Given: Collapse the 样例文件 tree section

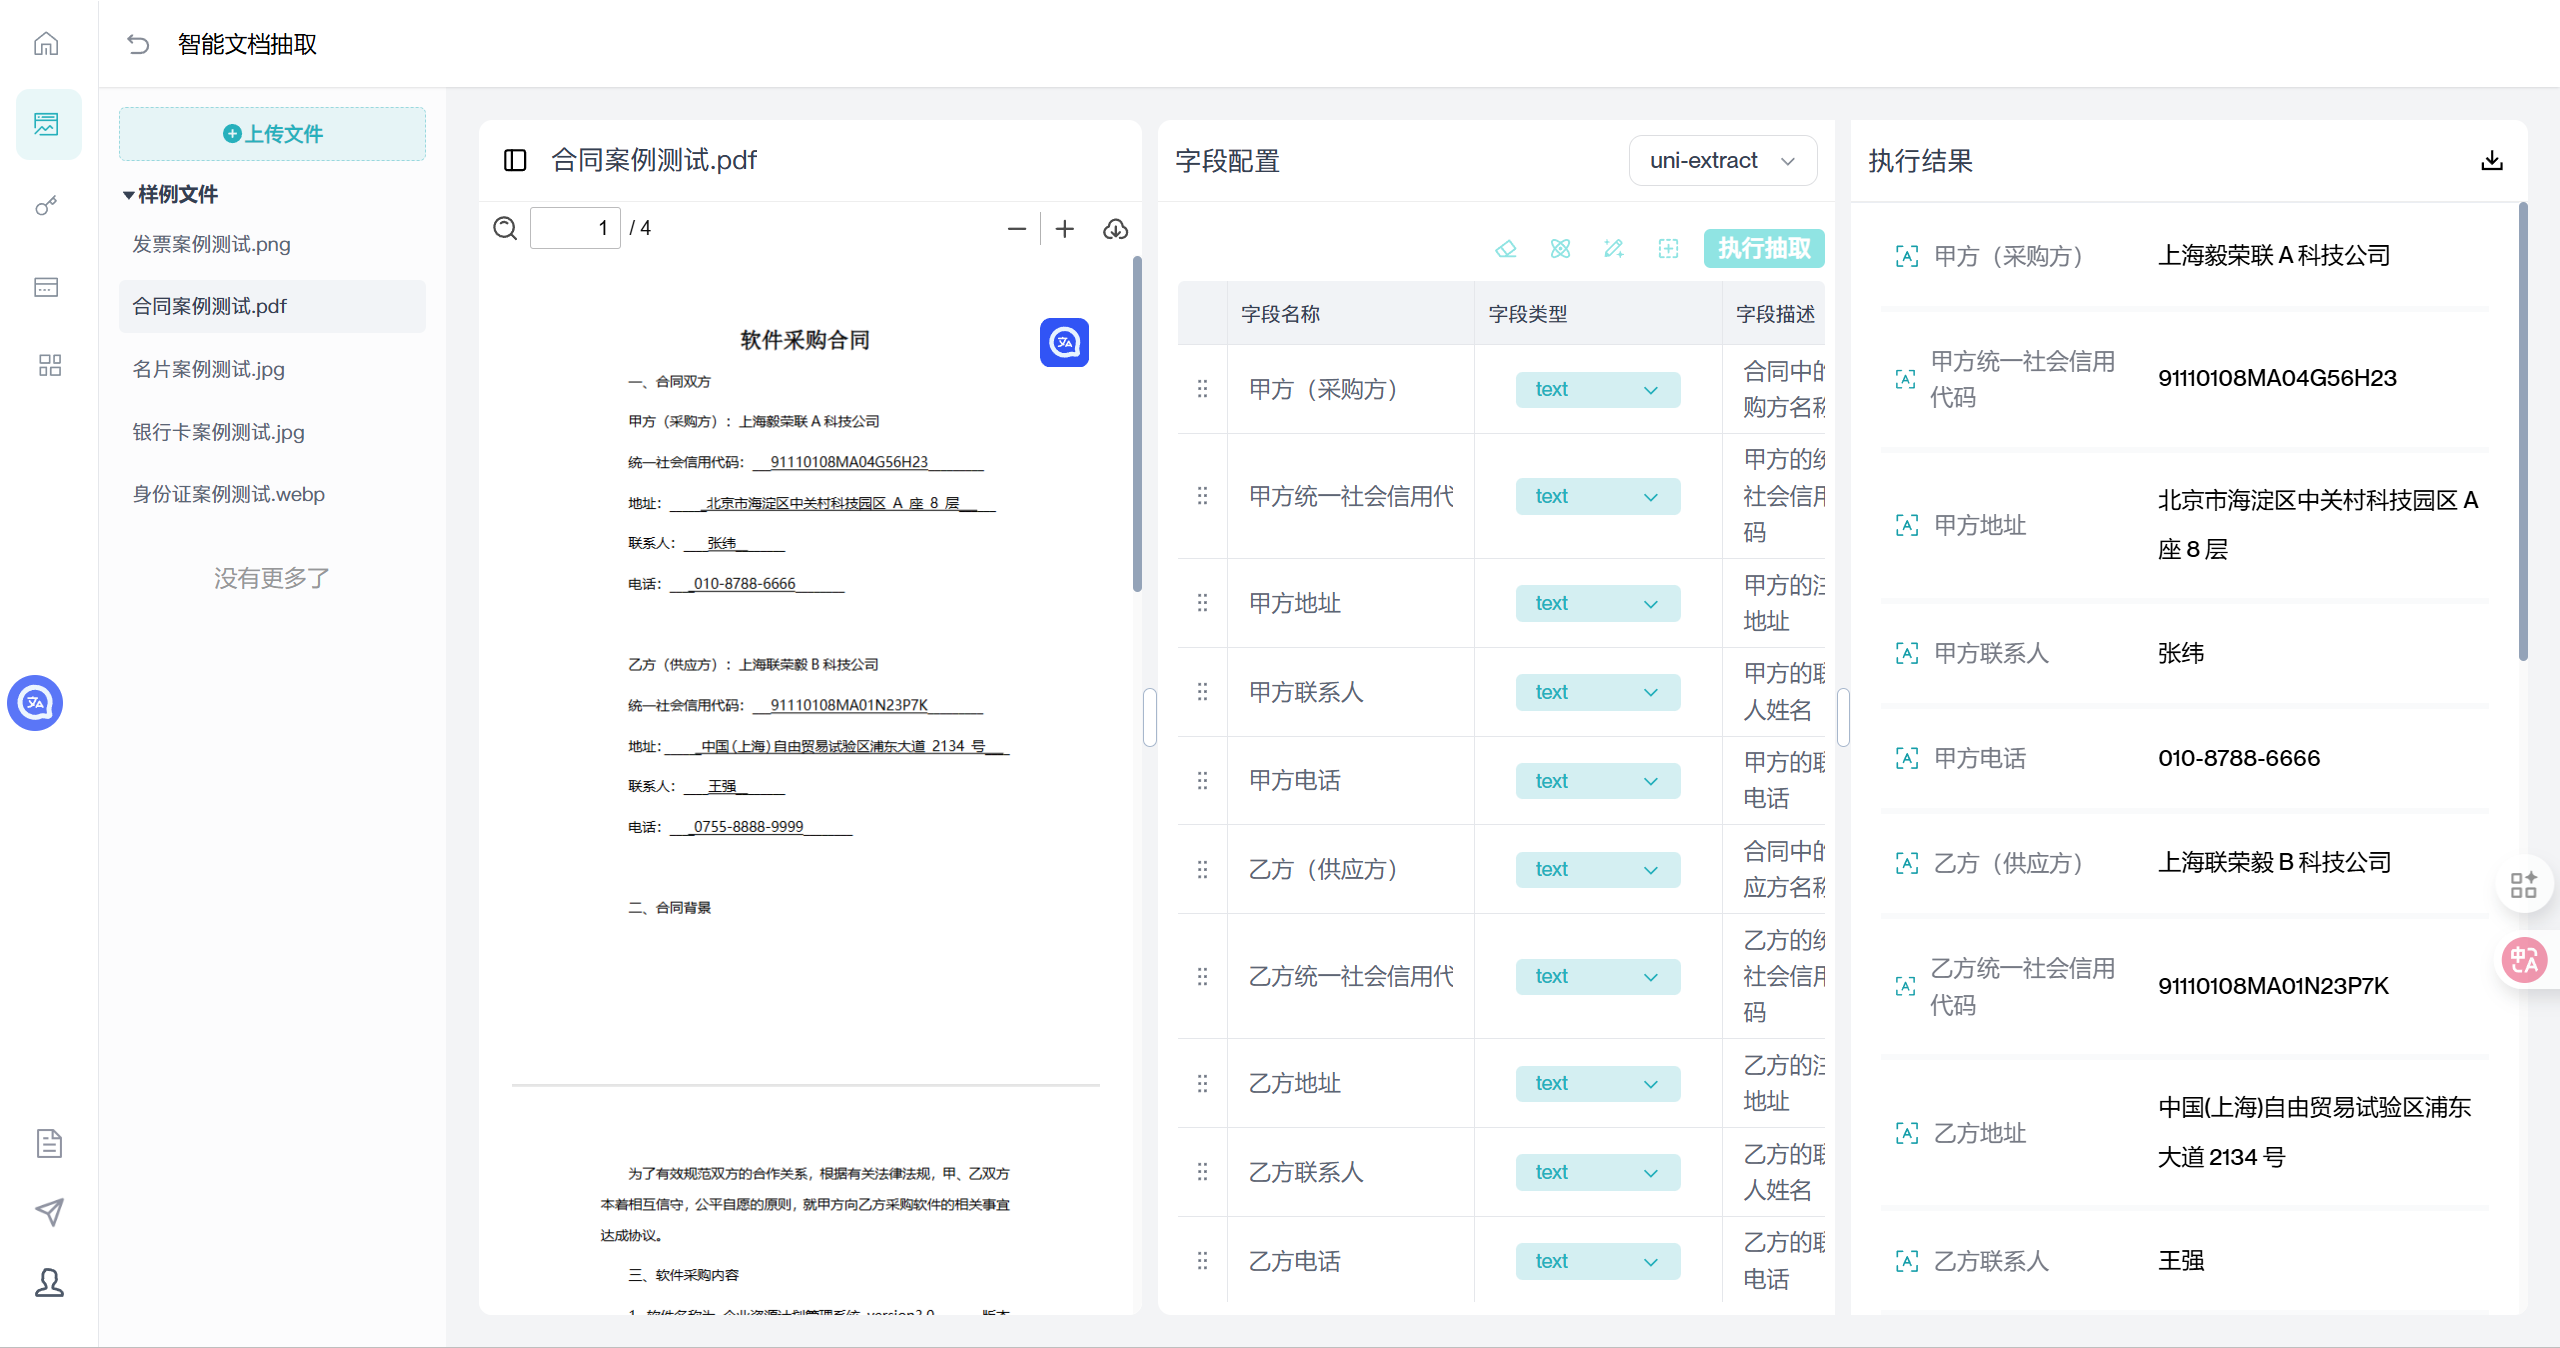Looking at the screenshot, I should click(x=129, y=195).
